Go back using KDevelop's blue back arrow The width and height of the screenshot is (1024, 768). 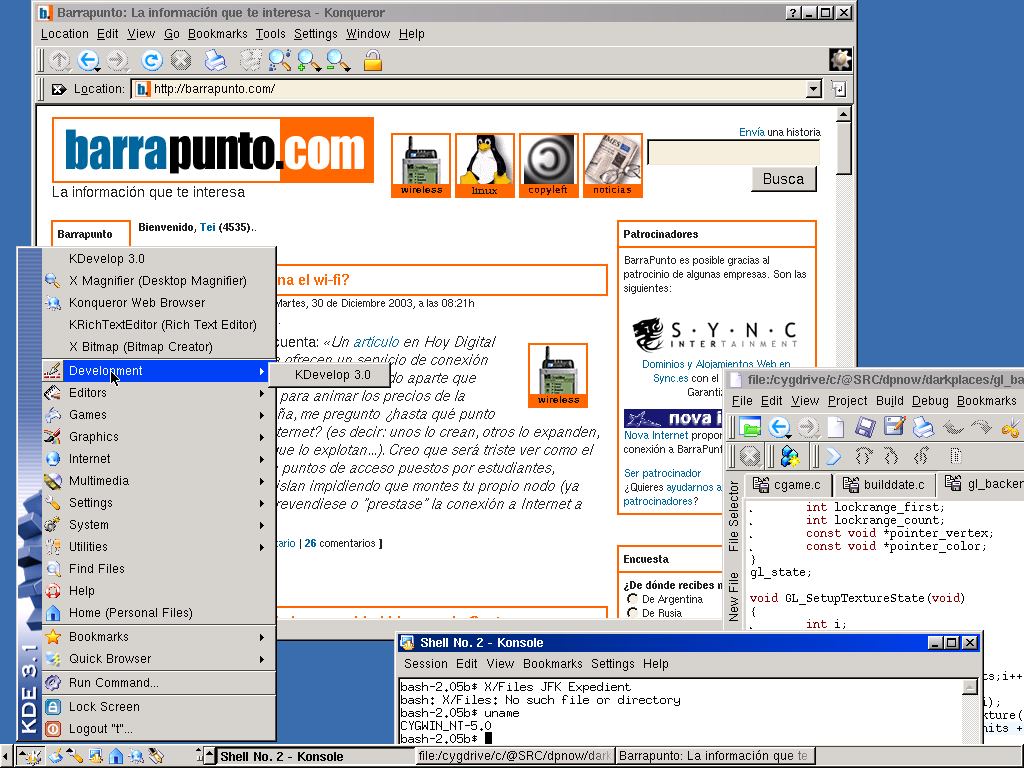[x=779, y=428]
